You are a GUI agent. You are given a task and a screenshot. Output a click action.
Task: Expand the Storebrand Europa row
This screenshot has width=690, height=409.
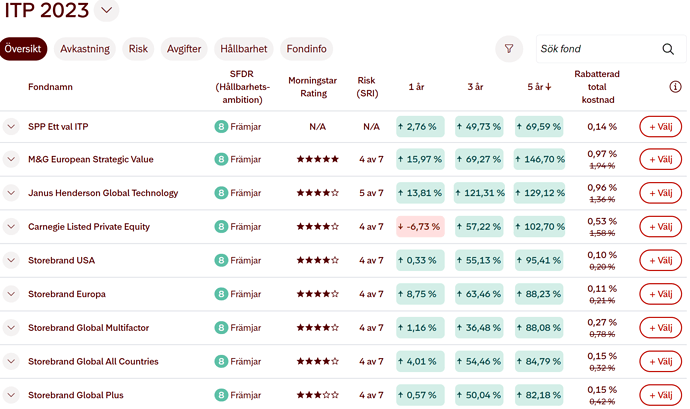click(11, 294)
